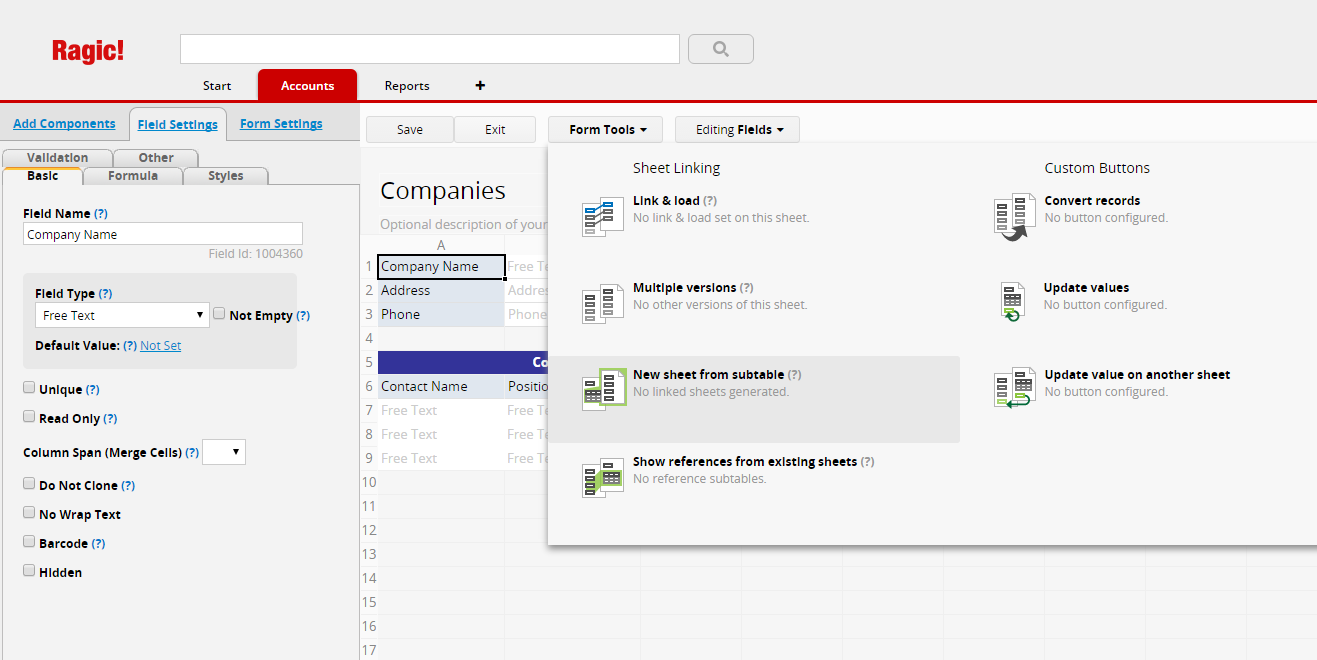Open help for Multiple versions (?)
The width and height of the screenshot is (1317, 660).
(747, 288)
